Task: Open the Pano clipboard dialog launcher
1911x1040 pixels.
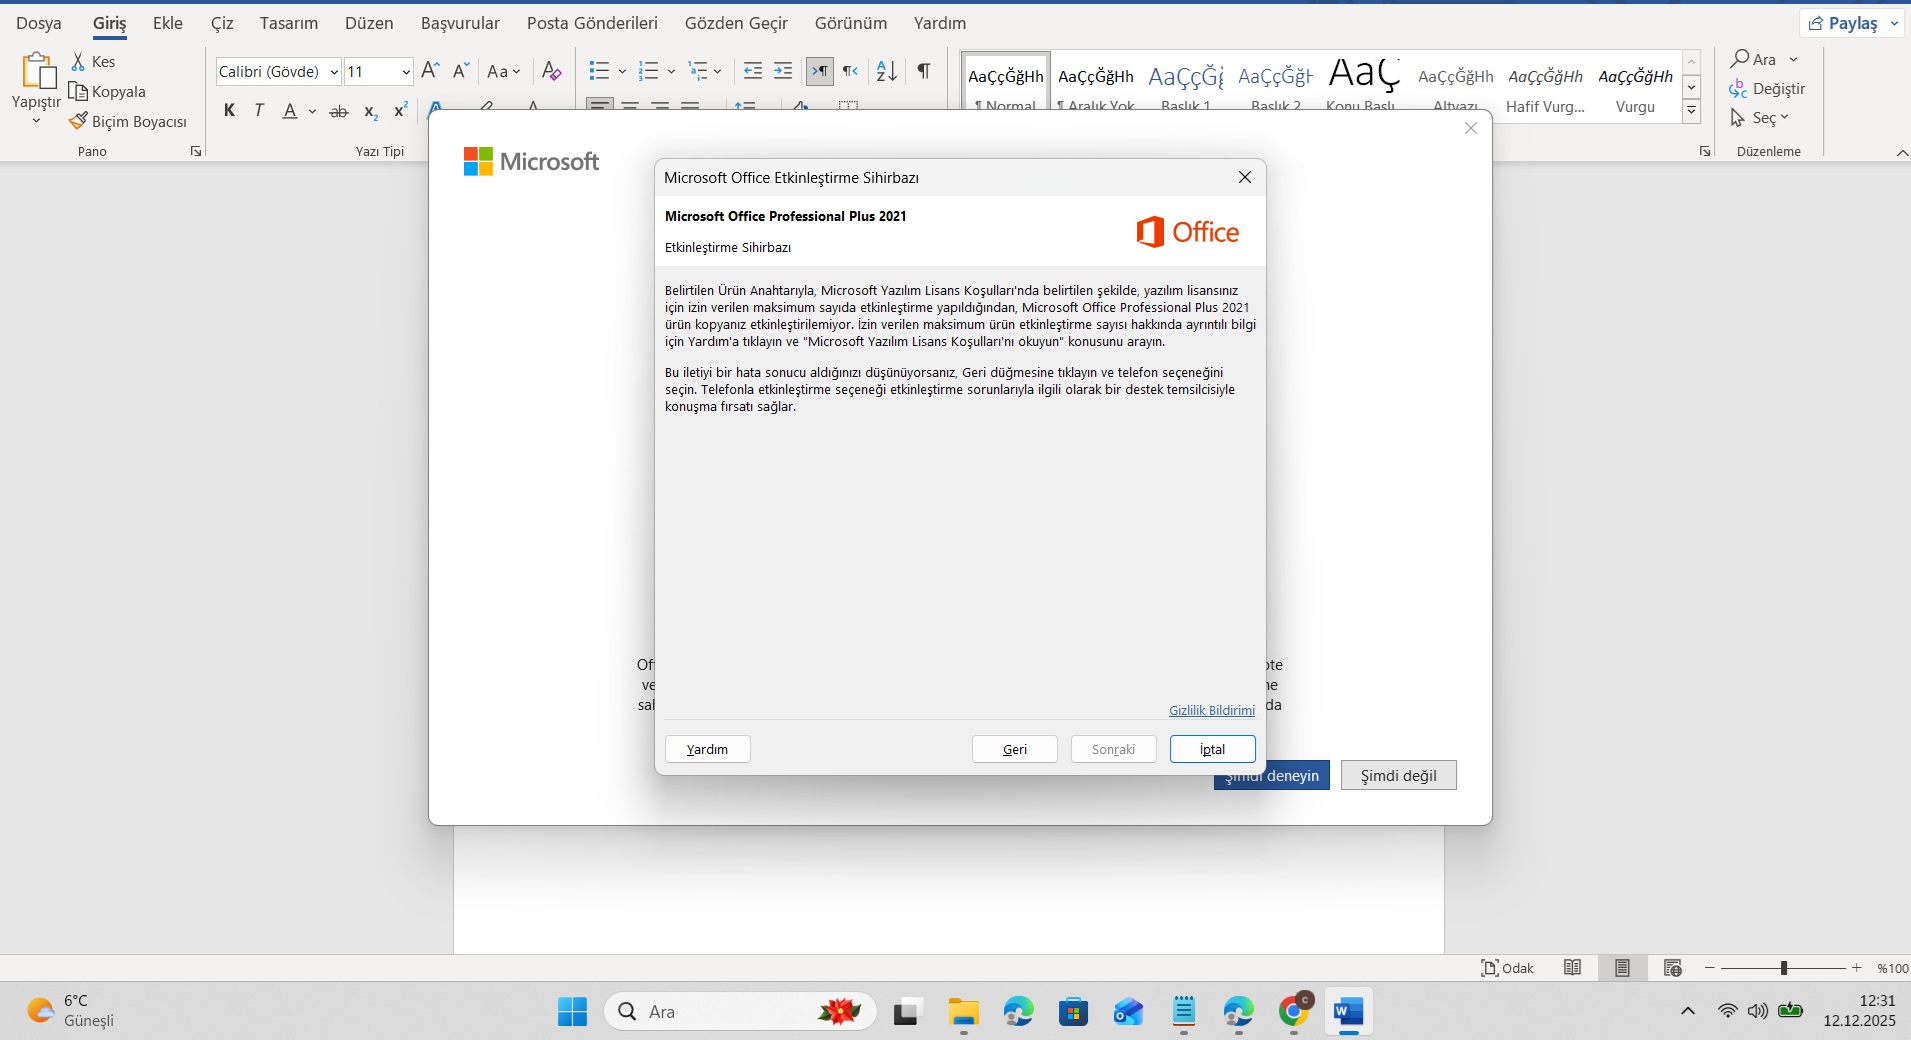Action: pyautogui.click(x=196, y=151)
